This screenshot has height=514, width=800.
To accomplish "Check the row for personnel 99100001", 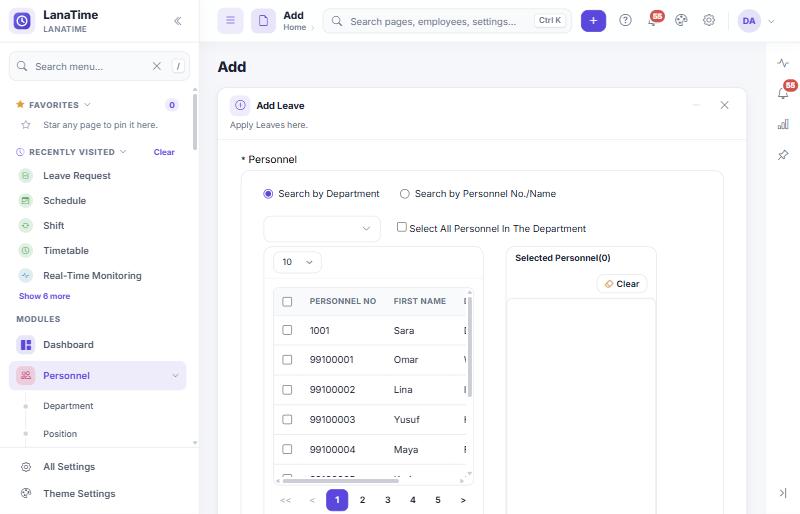I will pyautogui.click(x=287, y=360).
